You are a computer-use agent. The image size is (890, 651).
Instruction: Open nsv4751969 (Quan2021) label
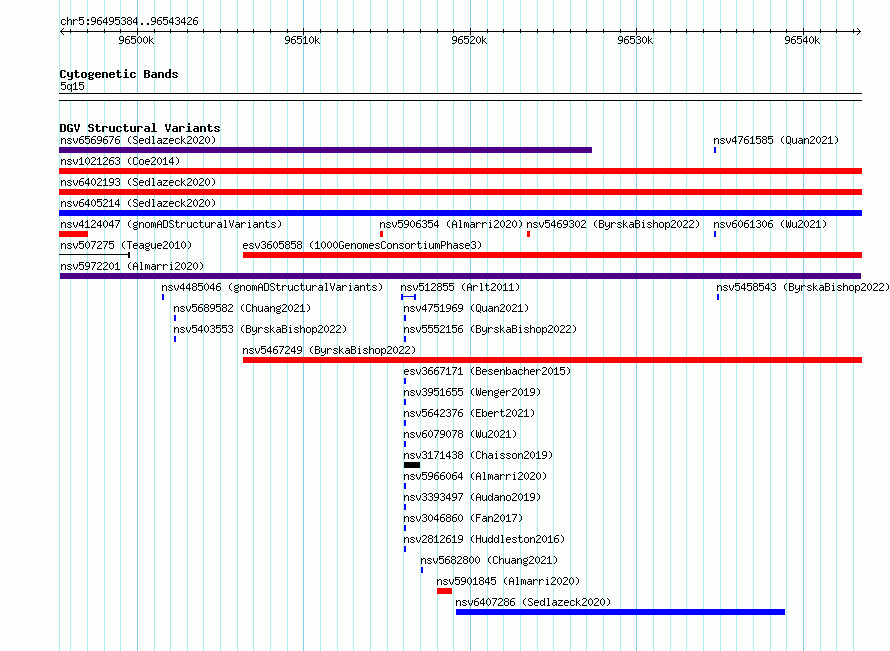[x=466, y=308]
